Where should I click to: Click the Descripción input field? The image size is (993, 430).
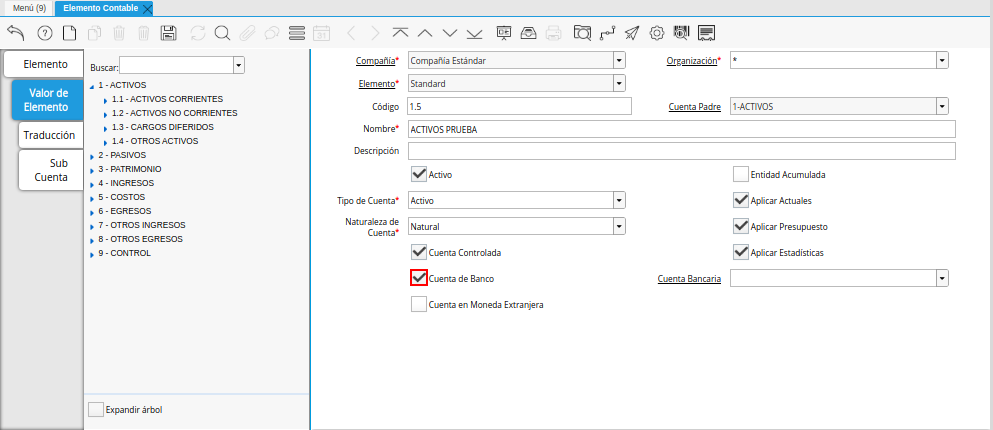tap(680, 151)
